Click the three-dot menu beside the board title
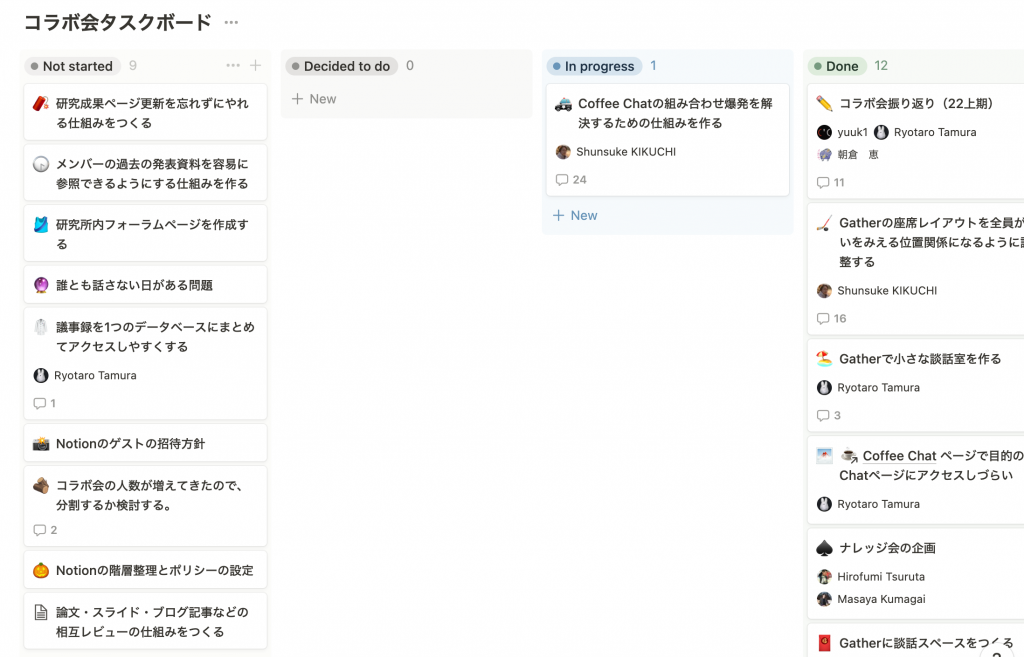 click(231, 22)
